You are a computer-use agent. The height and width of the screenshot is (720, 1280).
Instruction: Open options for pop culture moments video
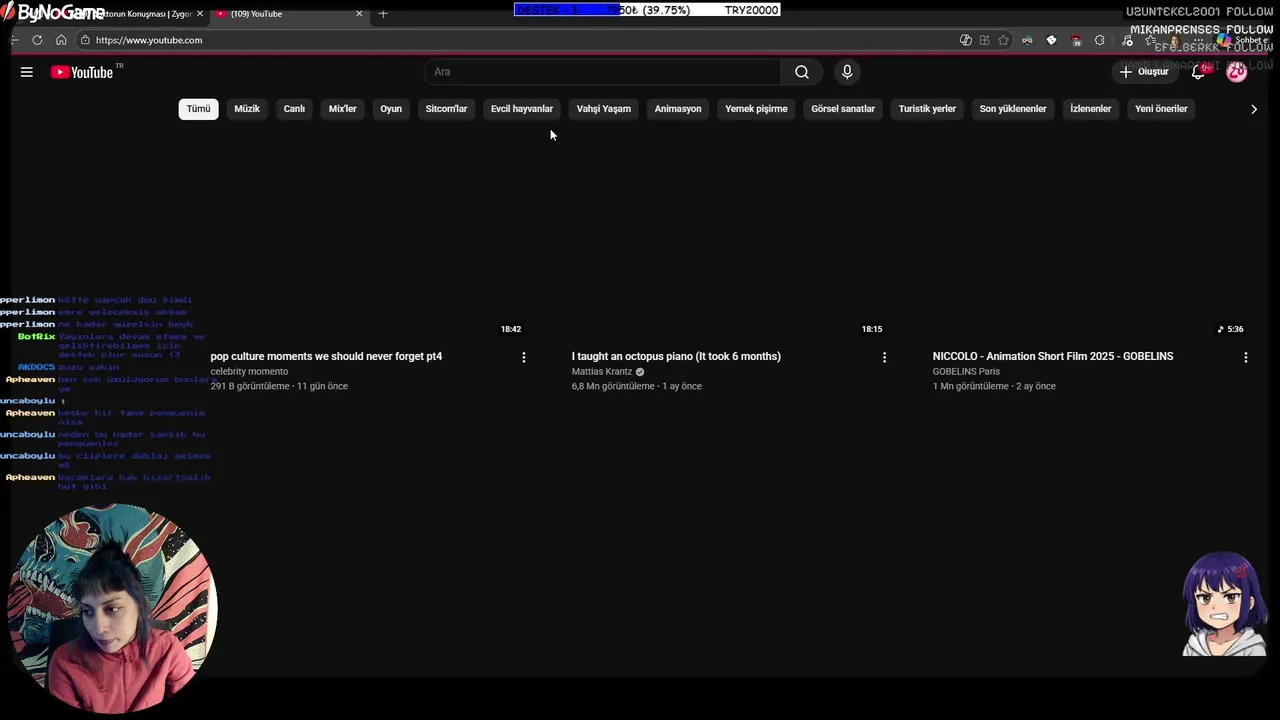pos(523,357)
